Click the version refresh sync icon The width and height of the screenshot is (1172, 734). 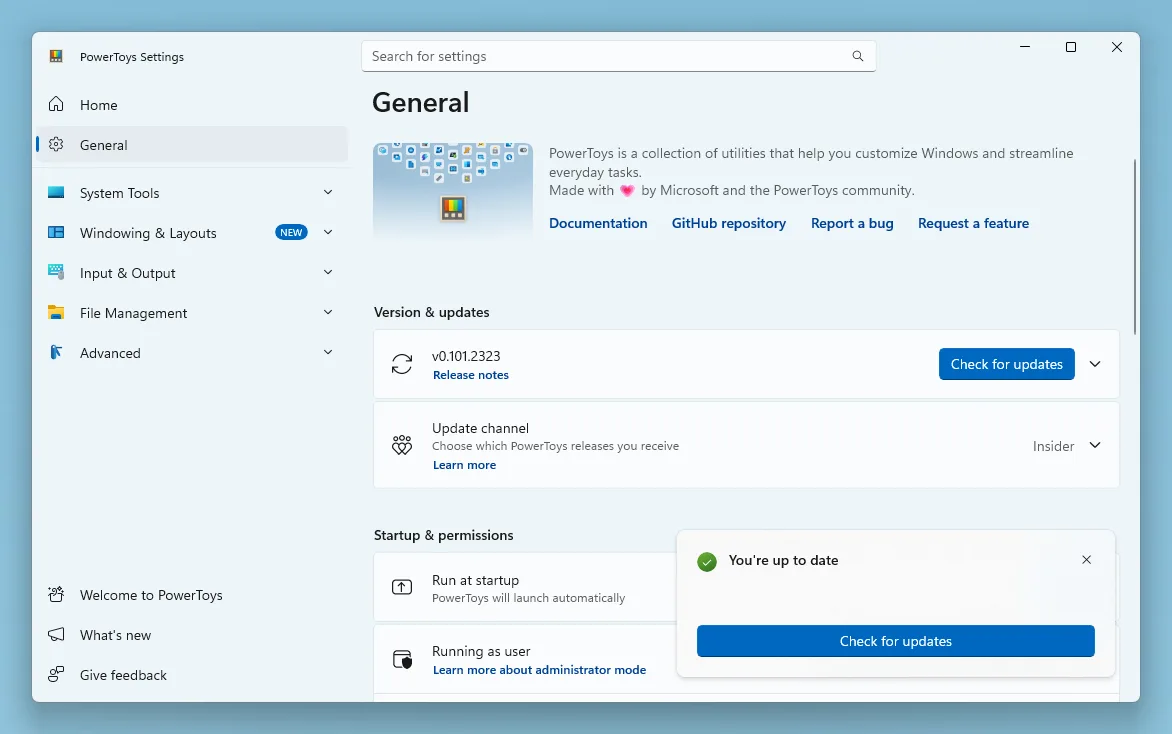click(x=402, y=364)
